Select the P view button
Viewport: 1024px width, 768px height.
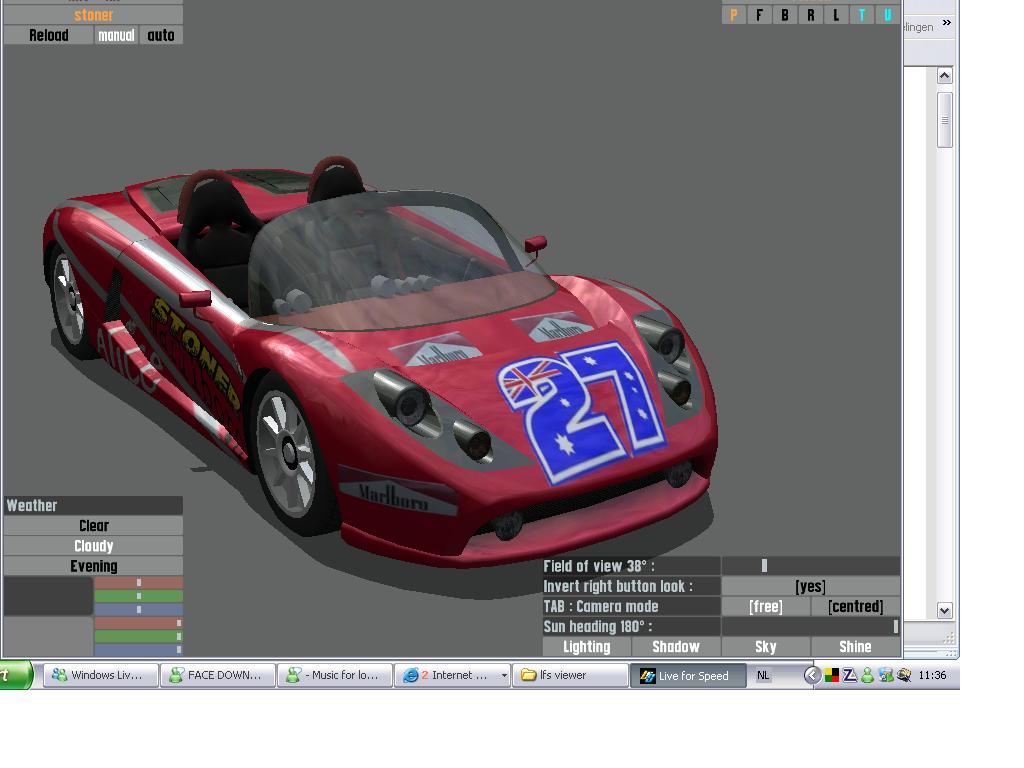(x=733, y=14)
